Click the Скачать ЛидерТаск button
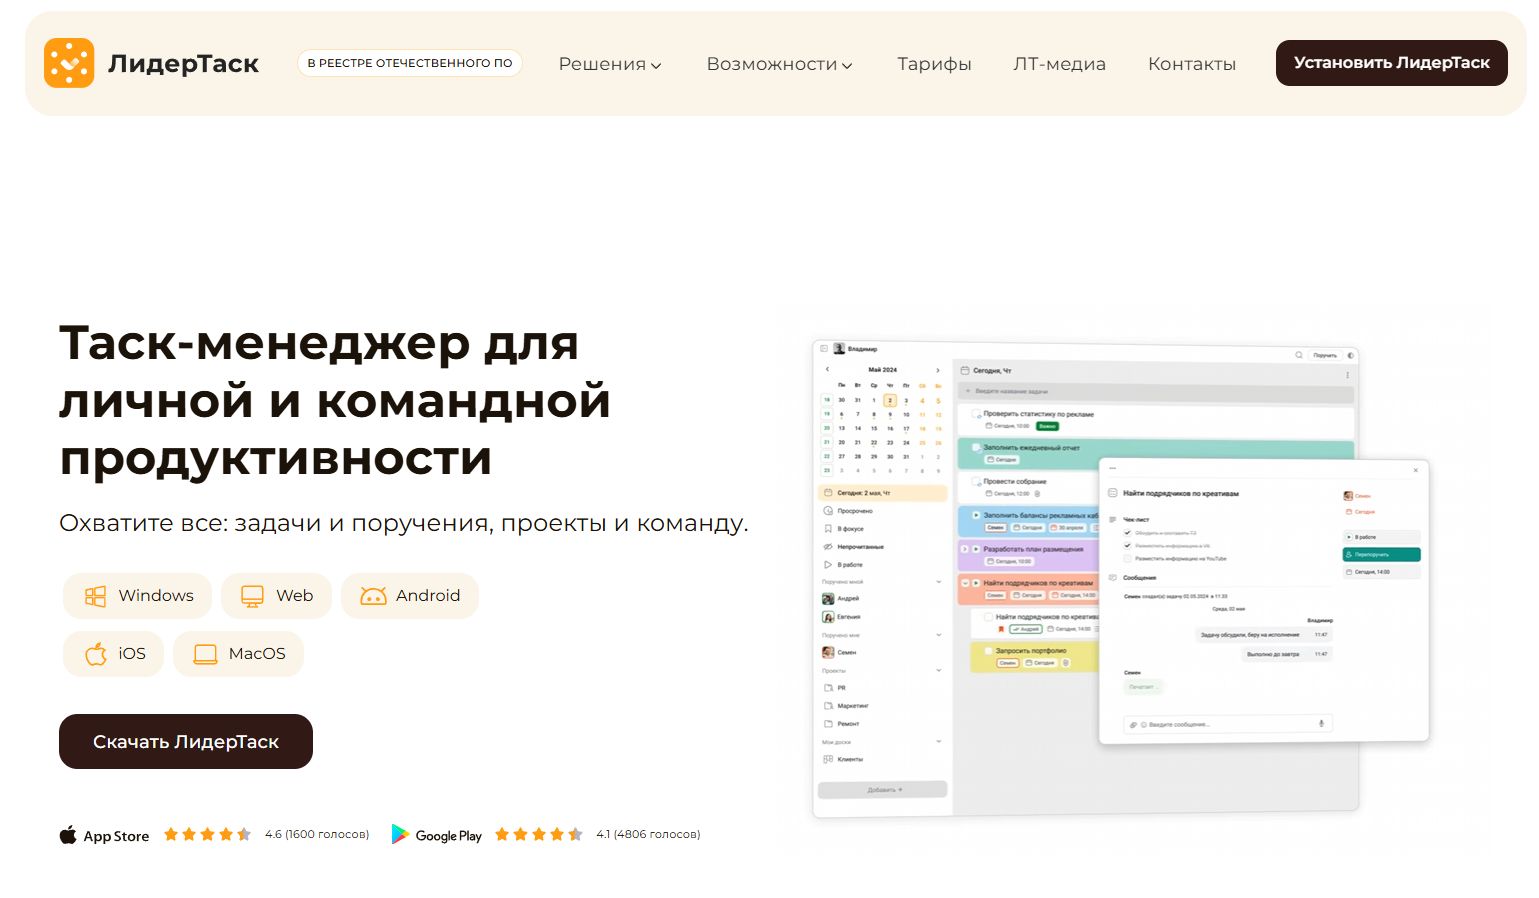 (186, 742)
